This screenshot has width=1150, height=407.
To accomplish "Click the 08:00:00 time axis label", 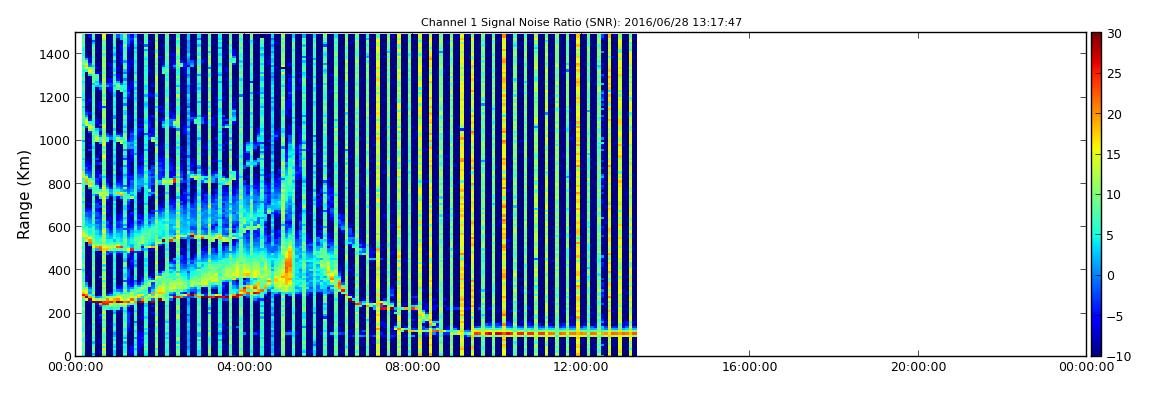I will click(x=413, y=368).
